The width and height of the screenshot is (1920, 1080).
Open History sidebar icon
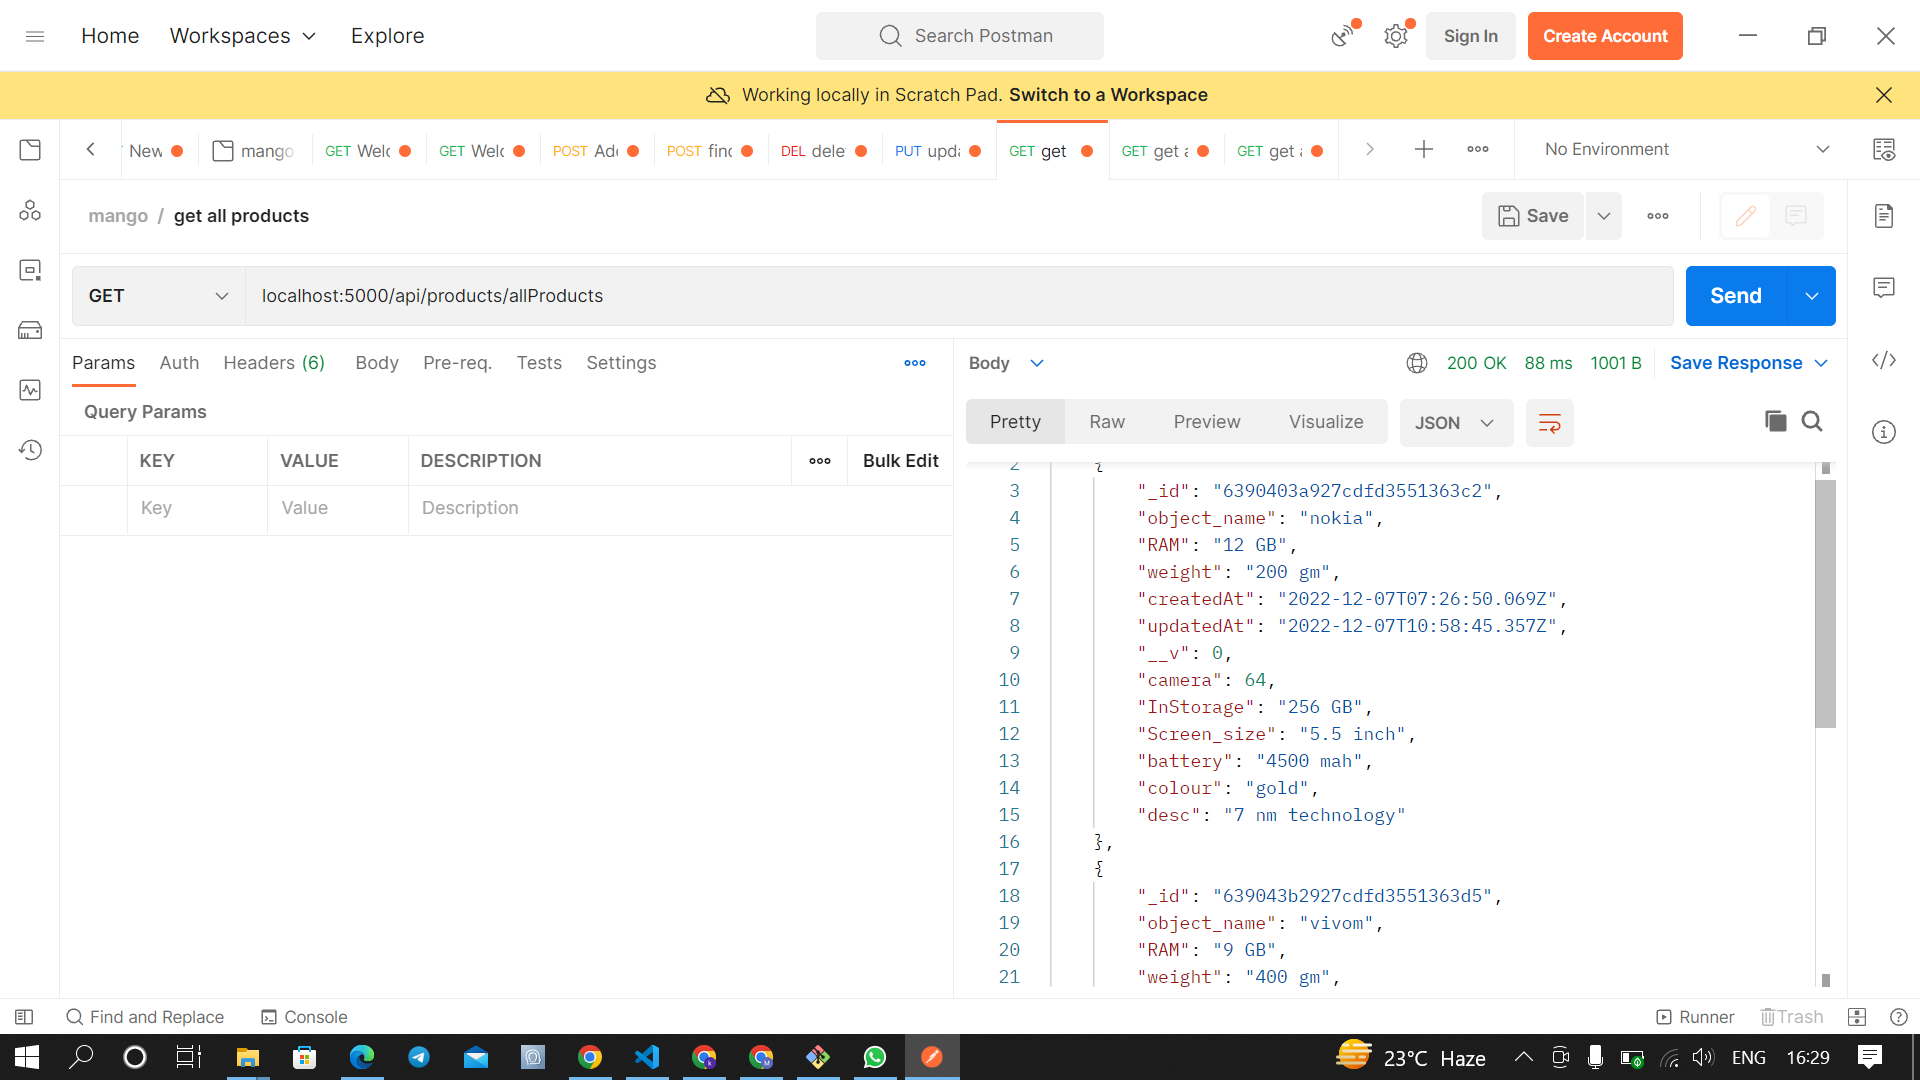[30, 450]
